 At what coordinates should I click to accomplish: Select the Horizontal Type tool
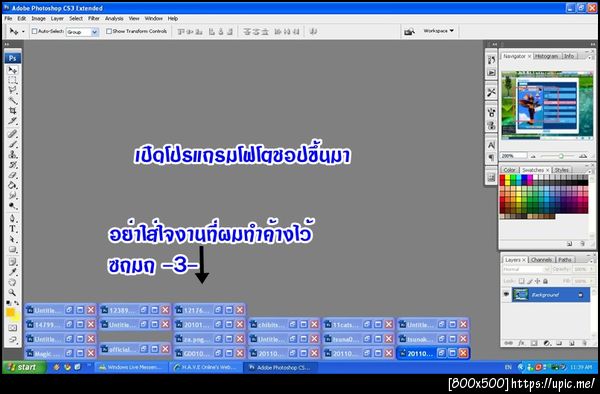pos(13,229)
